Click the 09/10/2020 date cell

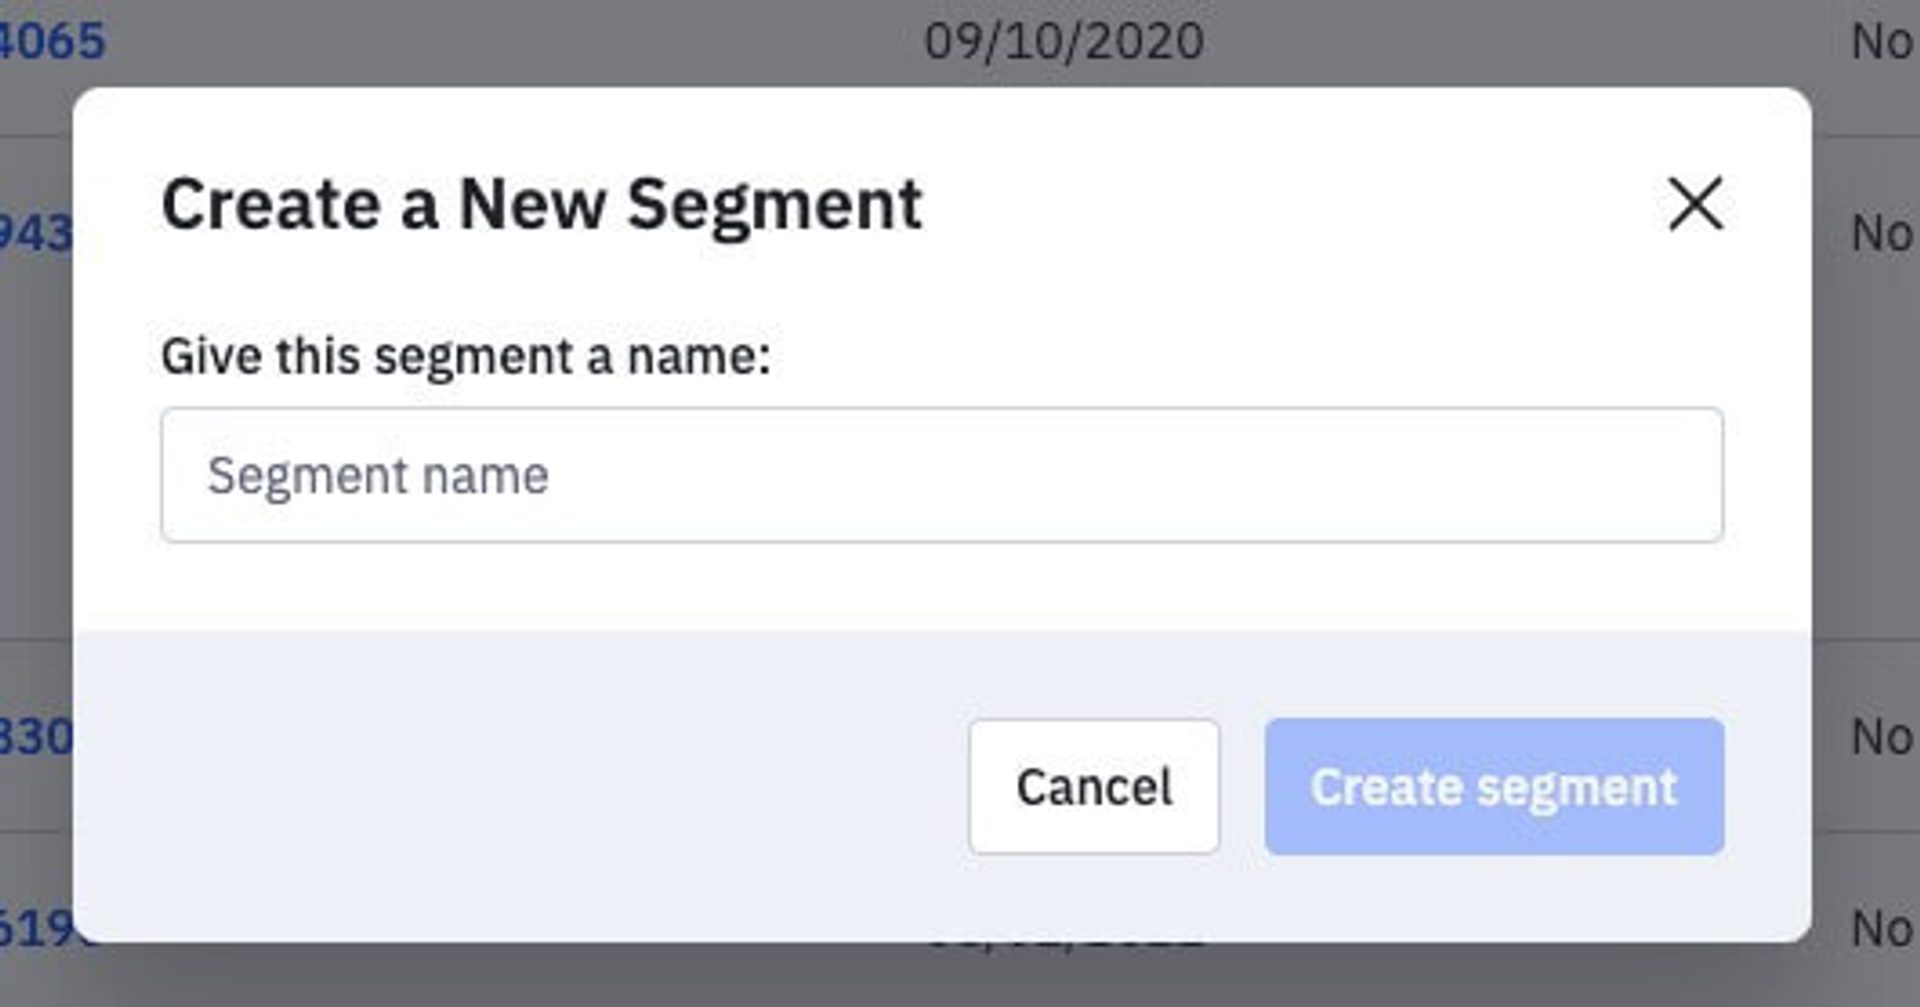1064,41
